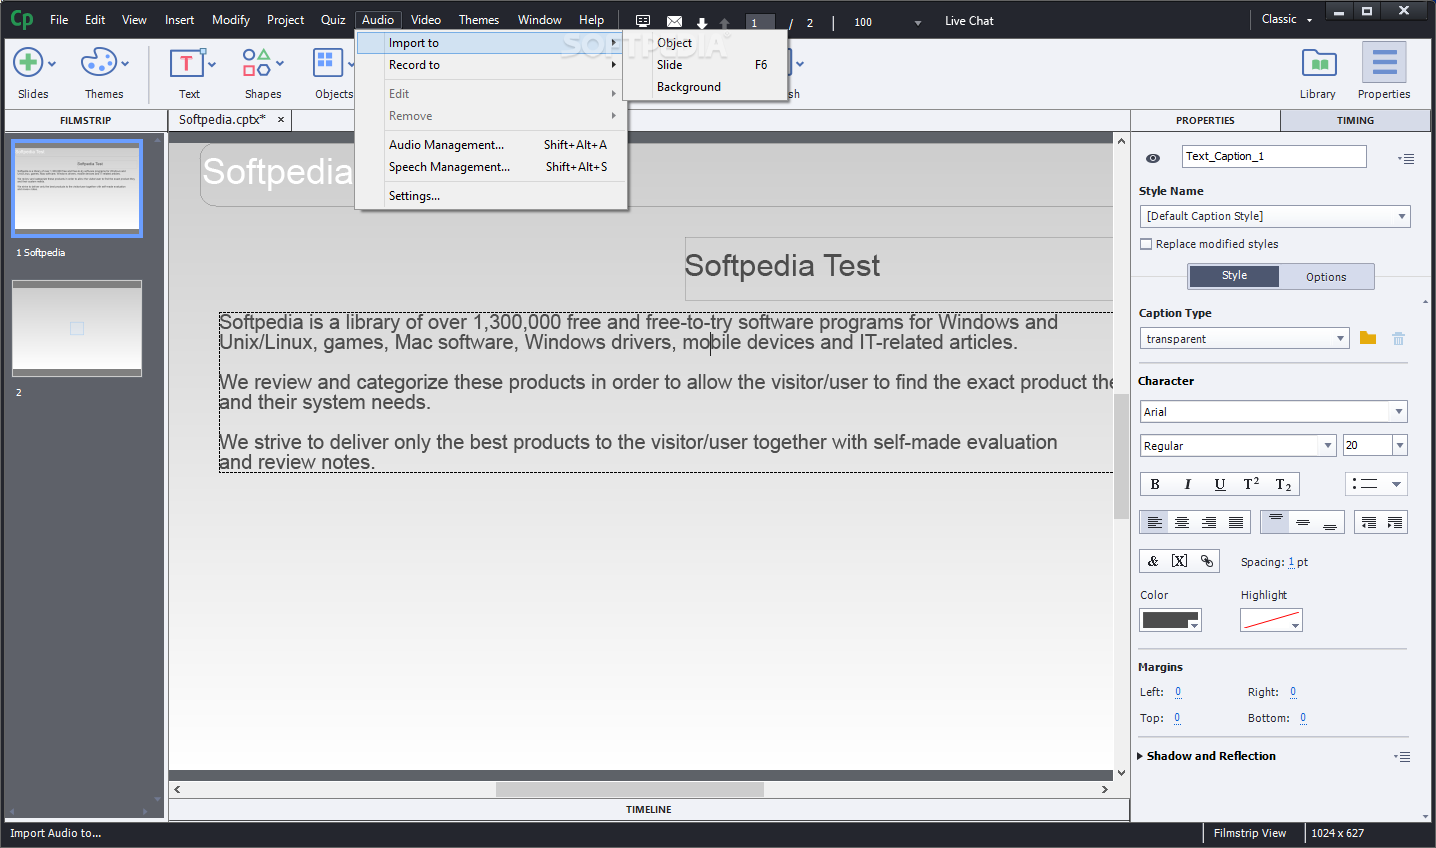Choose Background in Import to submenu
This screenshot has width=1436, height=848.
point(705,87)
